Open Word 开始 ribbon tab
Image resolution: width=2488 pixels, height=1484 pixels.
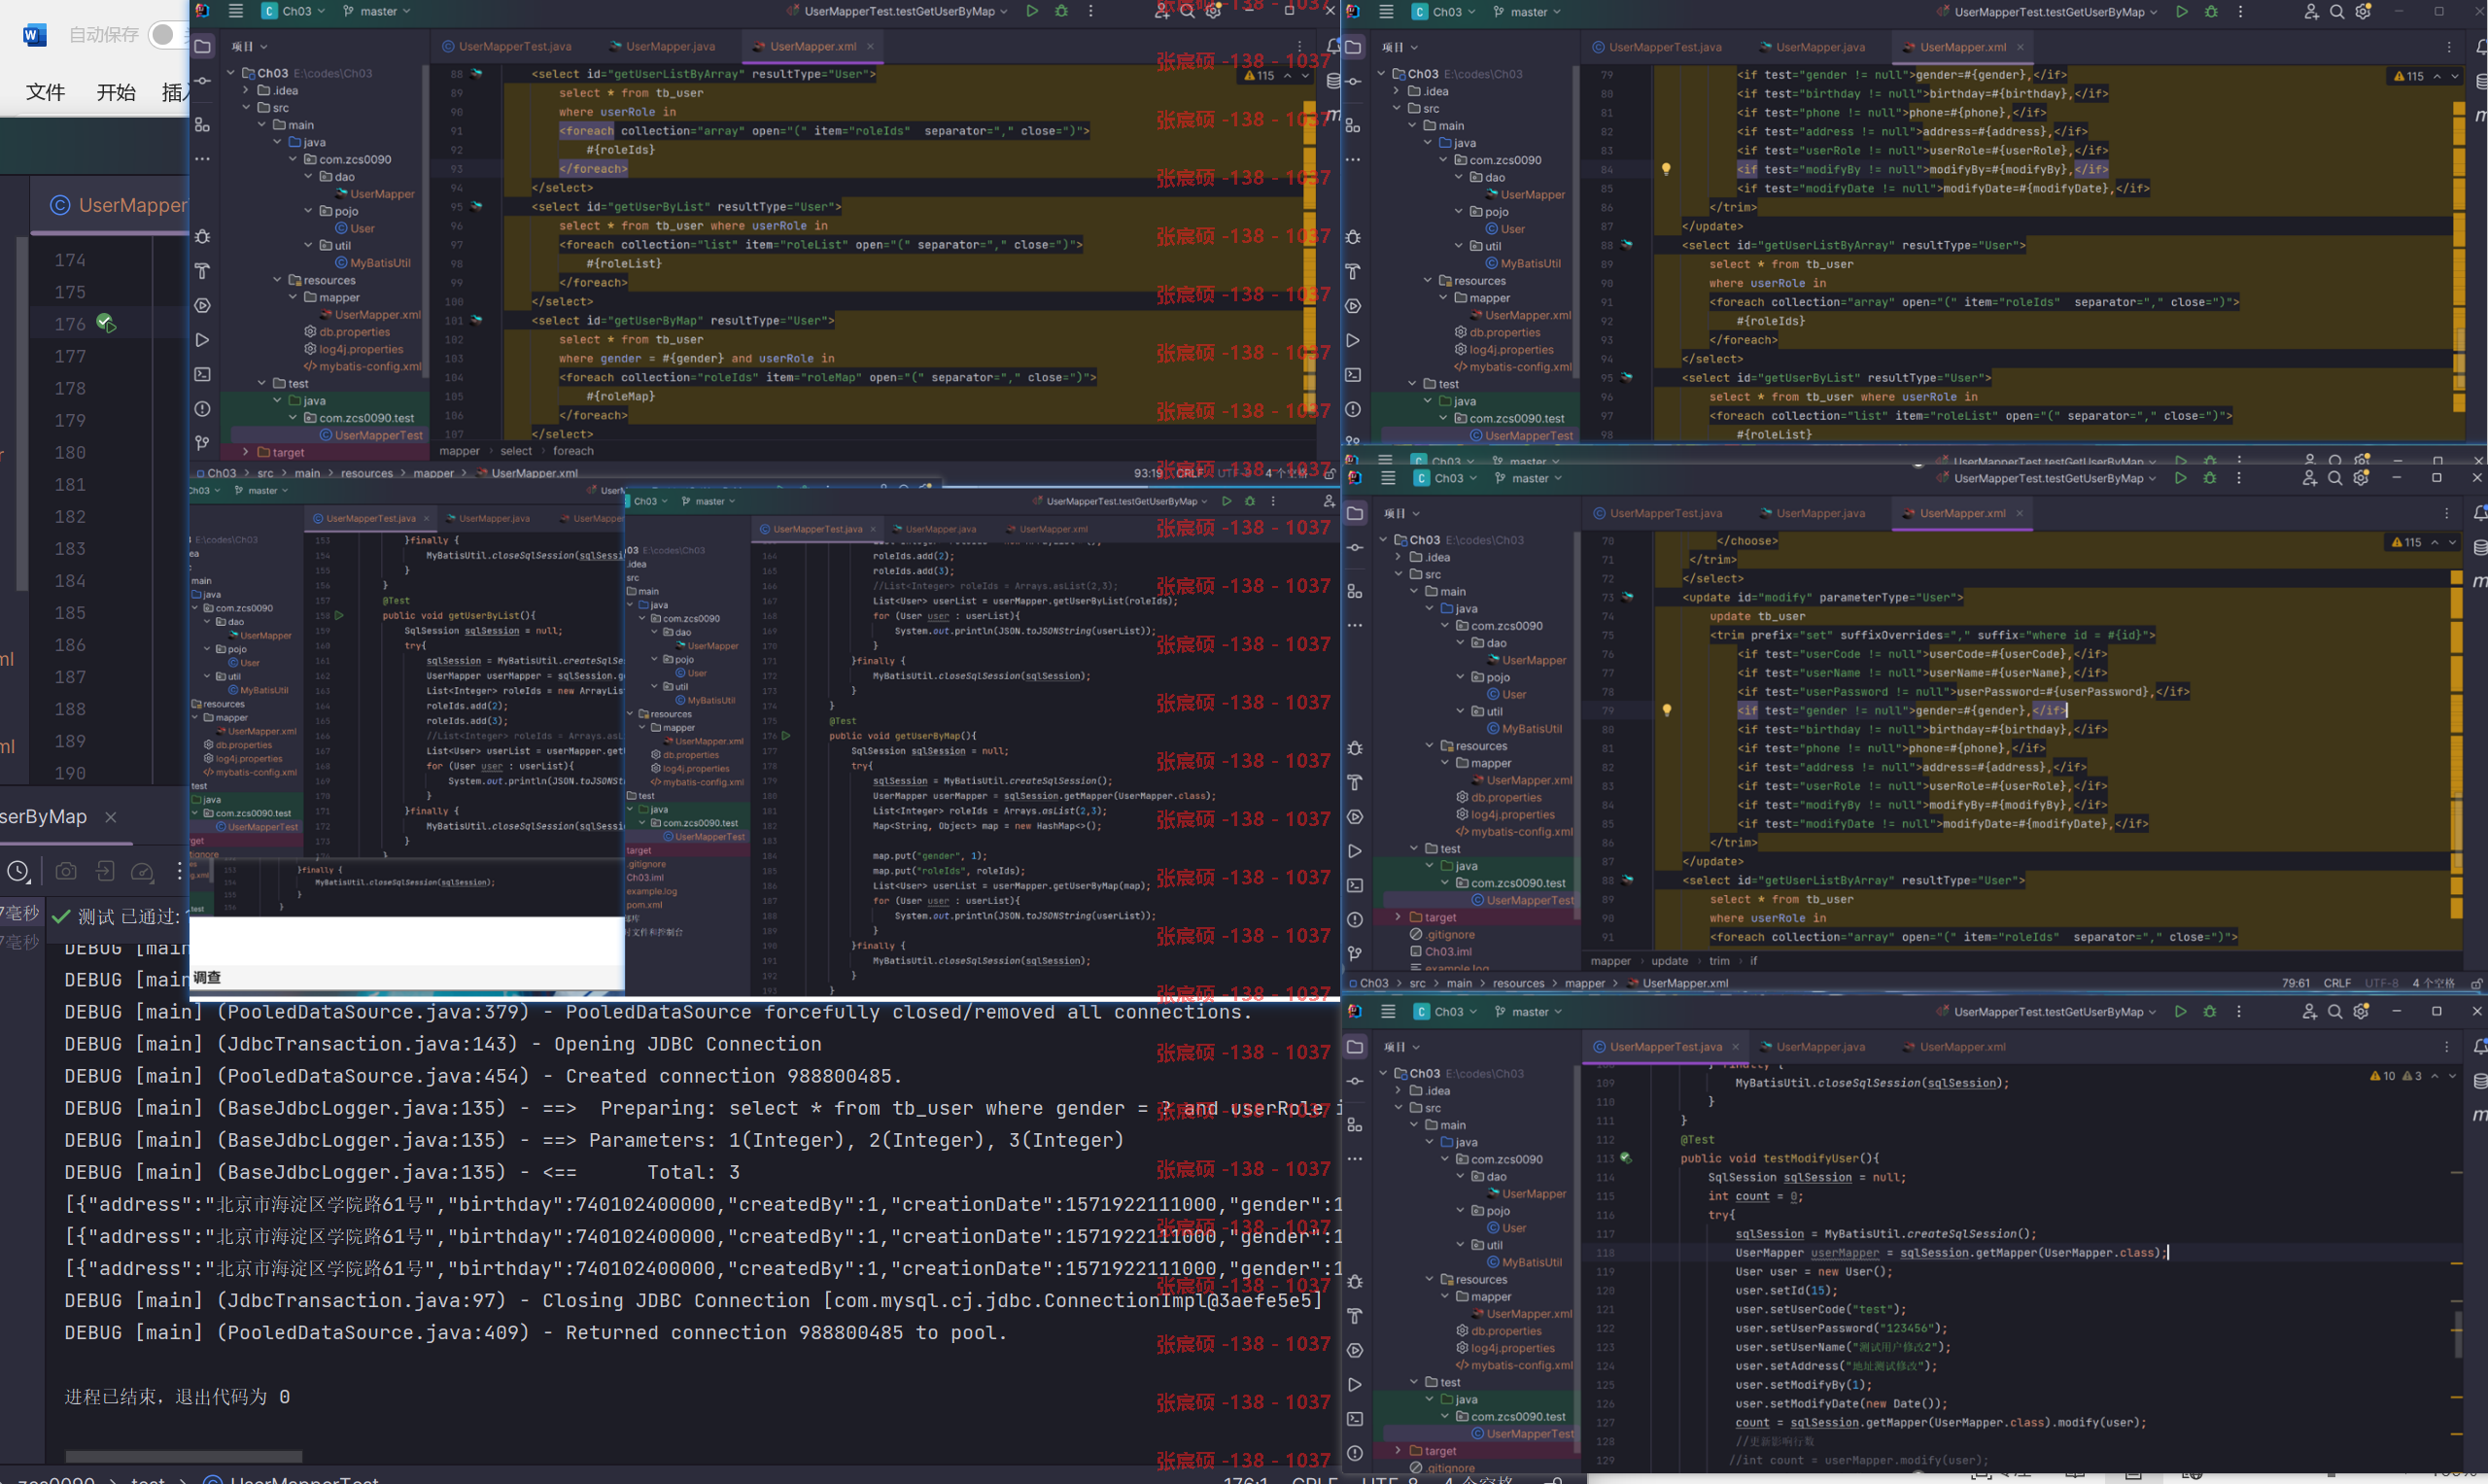tap(116, 92)
